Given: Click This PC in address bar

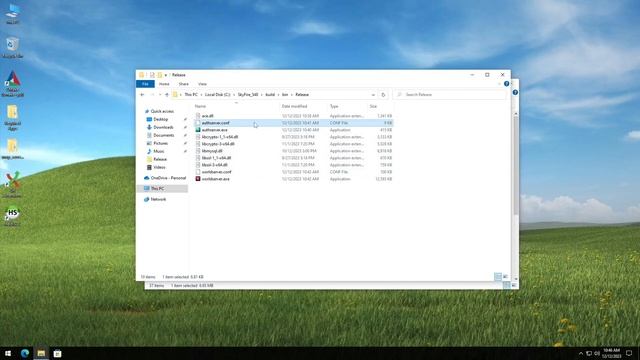Looking at the screenshot, I should tap(191, 95).
